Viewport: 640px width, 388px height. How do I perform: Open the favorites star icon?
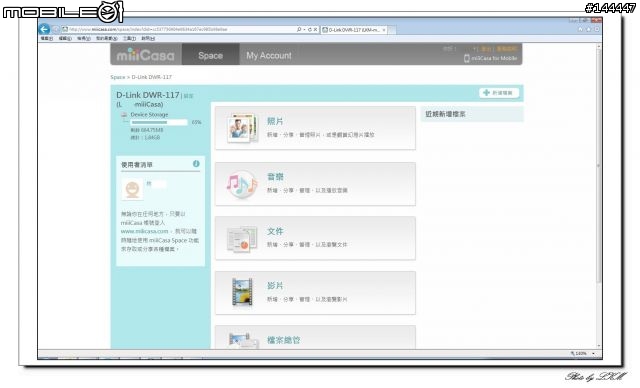[x=588, y=29]
